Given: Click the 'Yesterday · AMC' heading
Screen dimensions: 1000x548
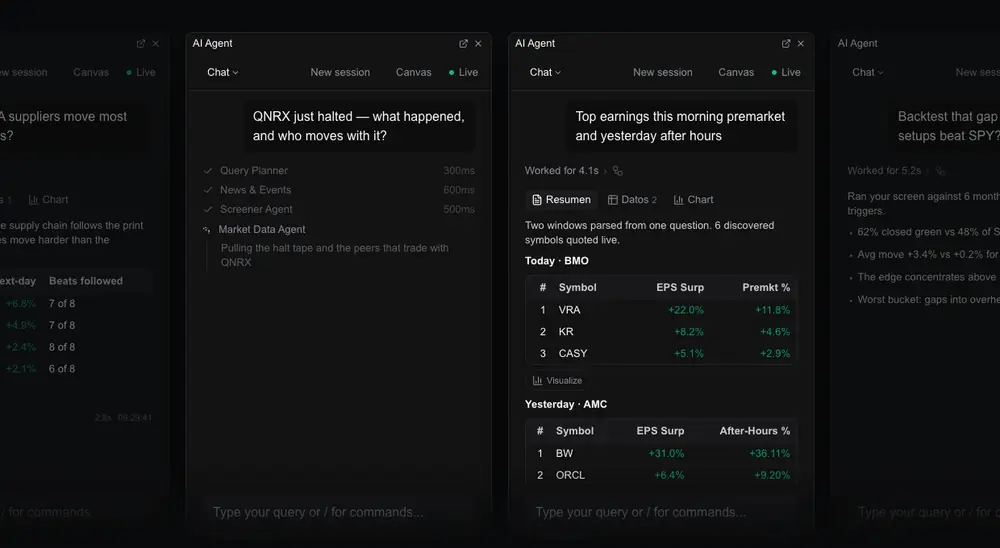Looking at the screenshot, I should point(566,404).
